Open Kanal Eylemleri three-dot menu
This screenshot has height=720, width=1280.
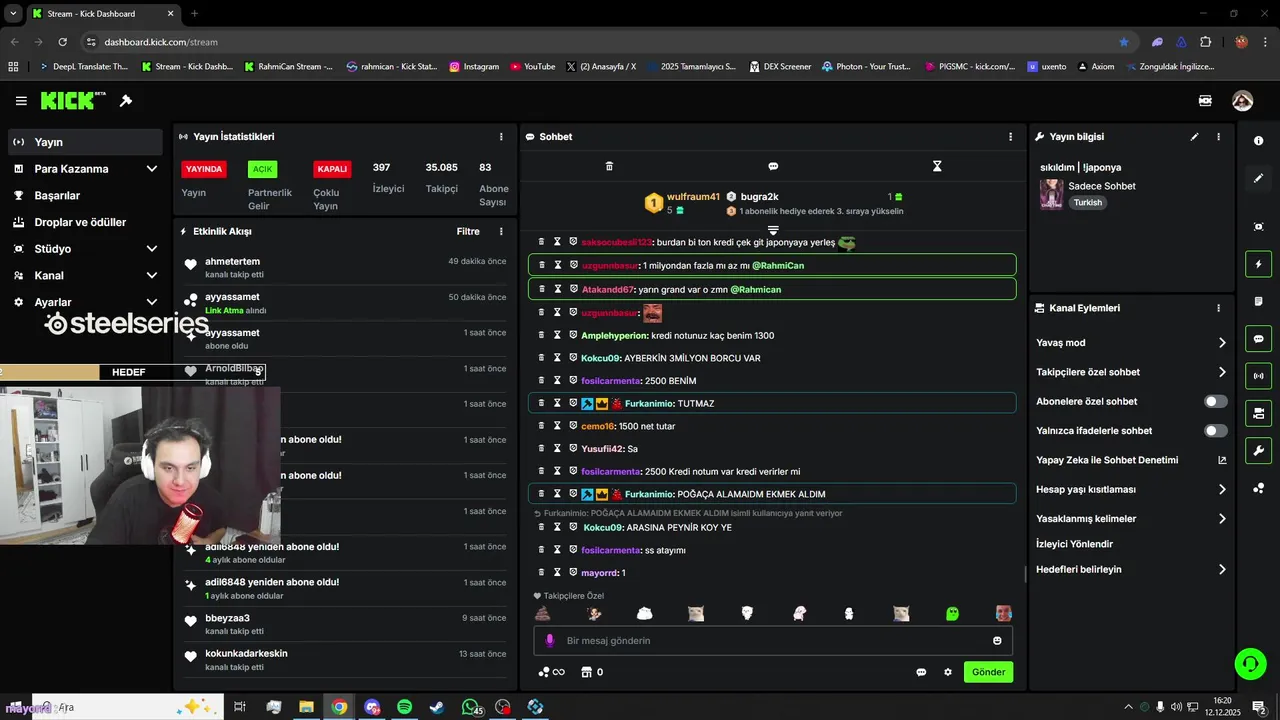tap(1218, 309)
